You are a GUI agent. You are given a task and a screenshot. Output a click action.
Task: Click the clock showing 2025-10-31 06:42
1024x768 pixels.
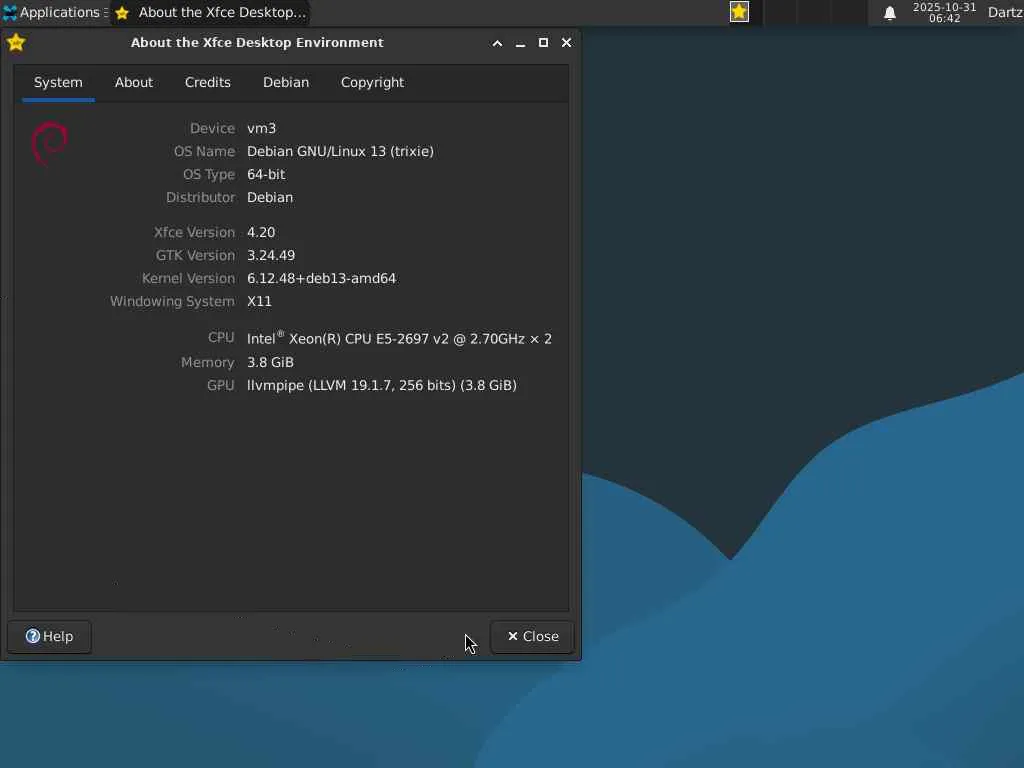[x=944, y=12]
